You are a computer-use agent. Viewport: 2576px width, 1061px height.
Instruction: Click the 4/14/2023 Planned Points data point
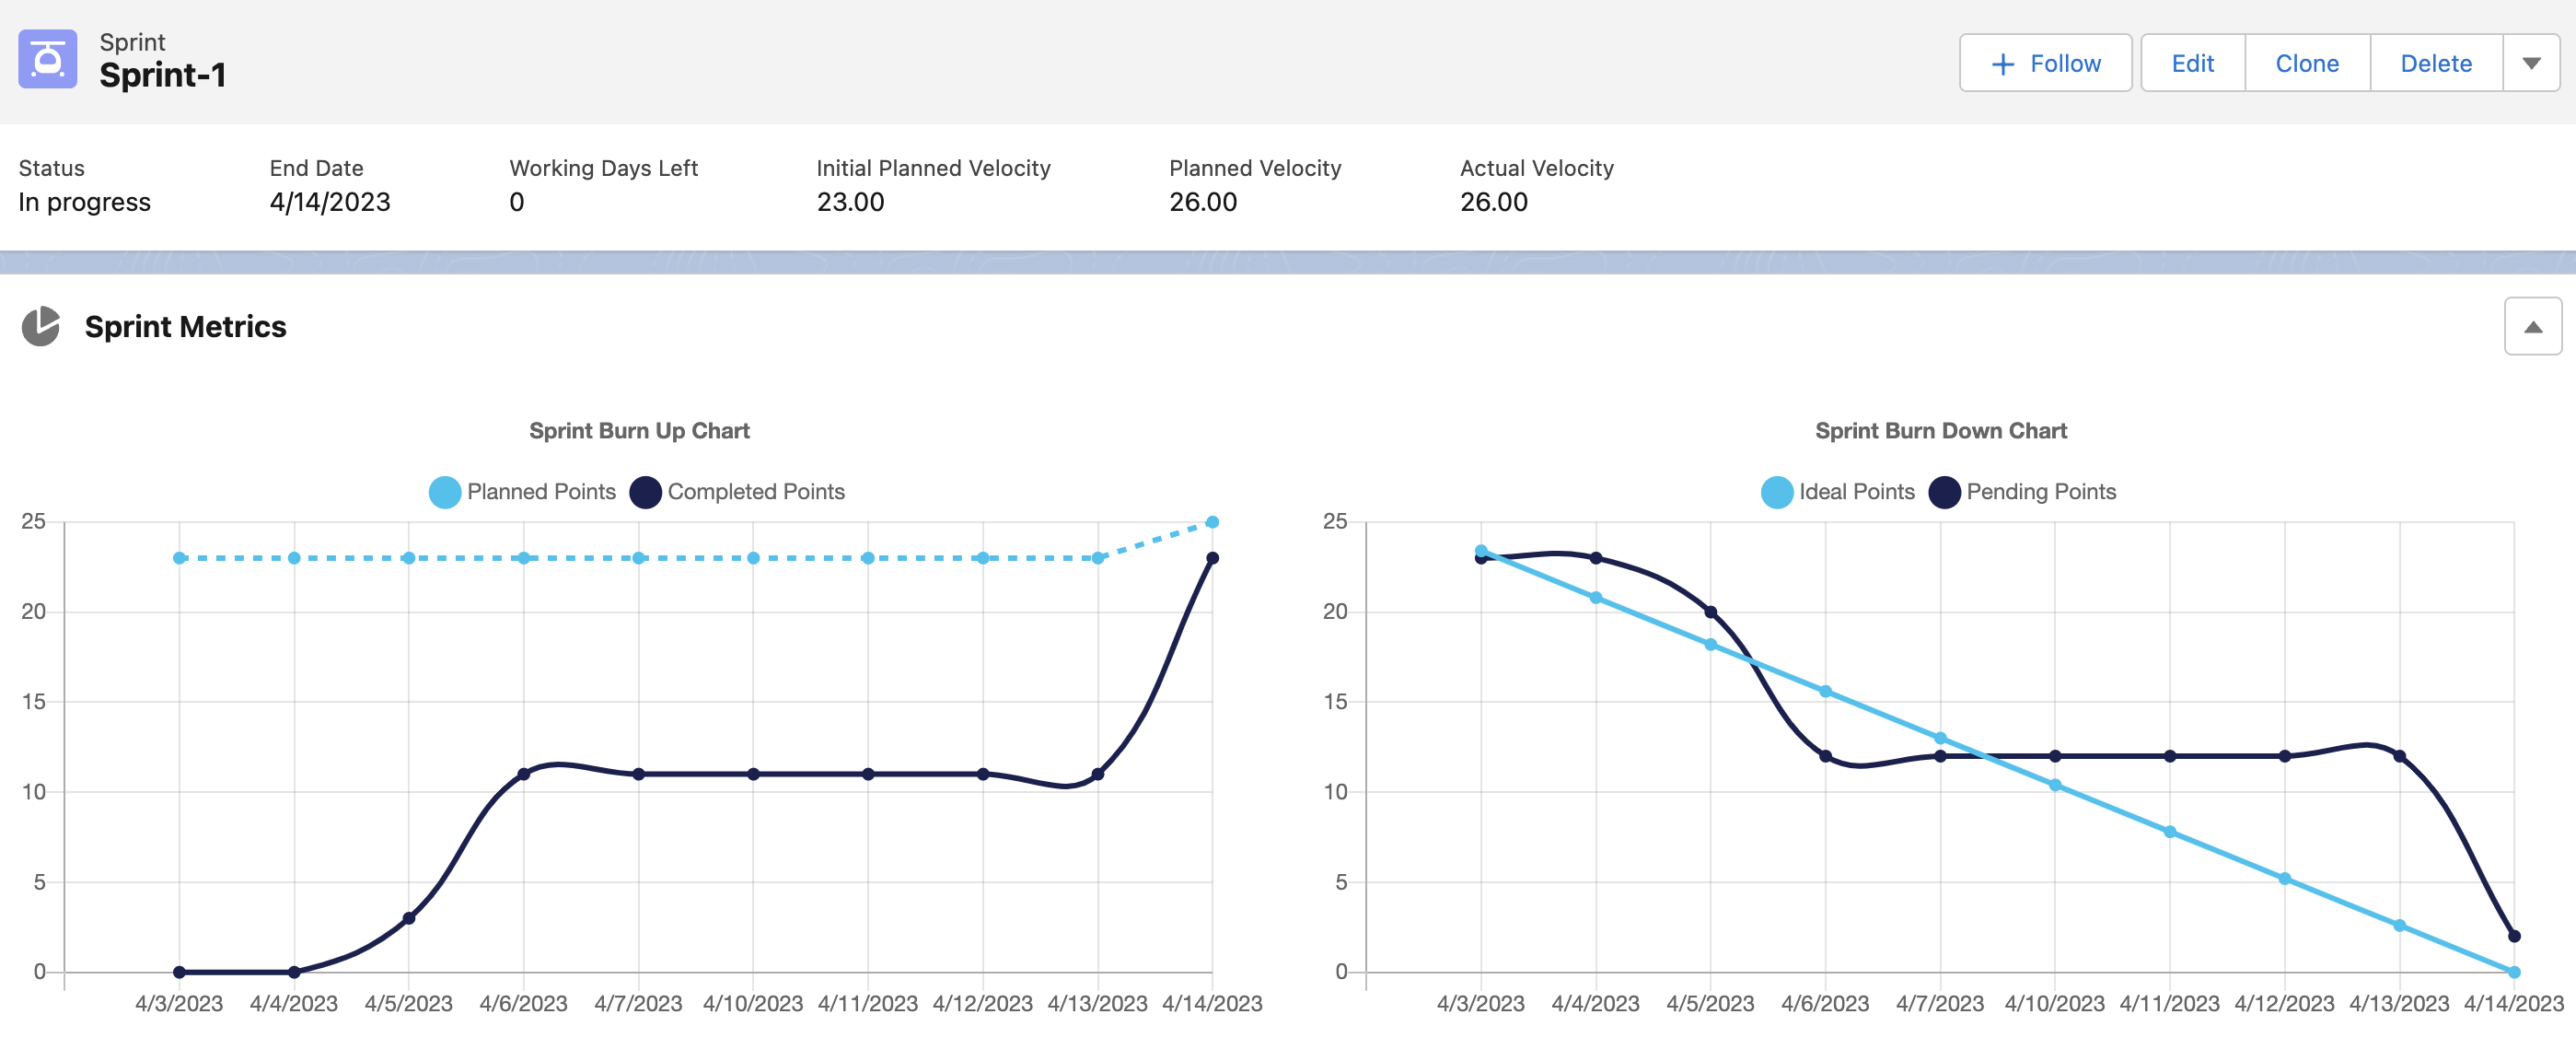[1212, 522]
